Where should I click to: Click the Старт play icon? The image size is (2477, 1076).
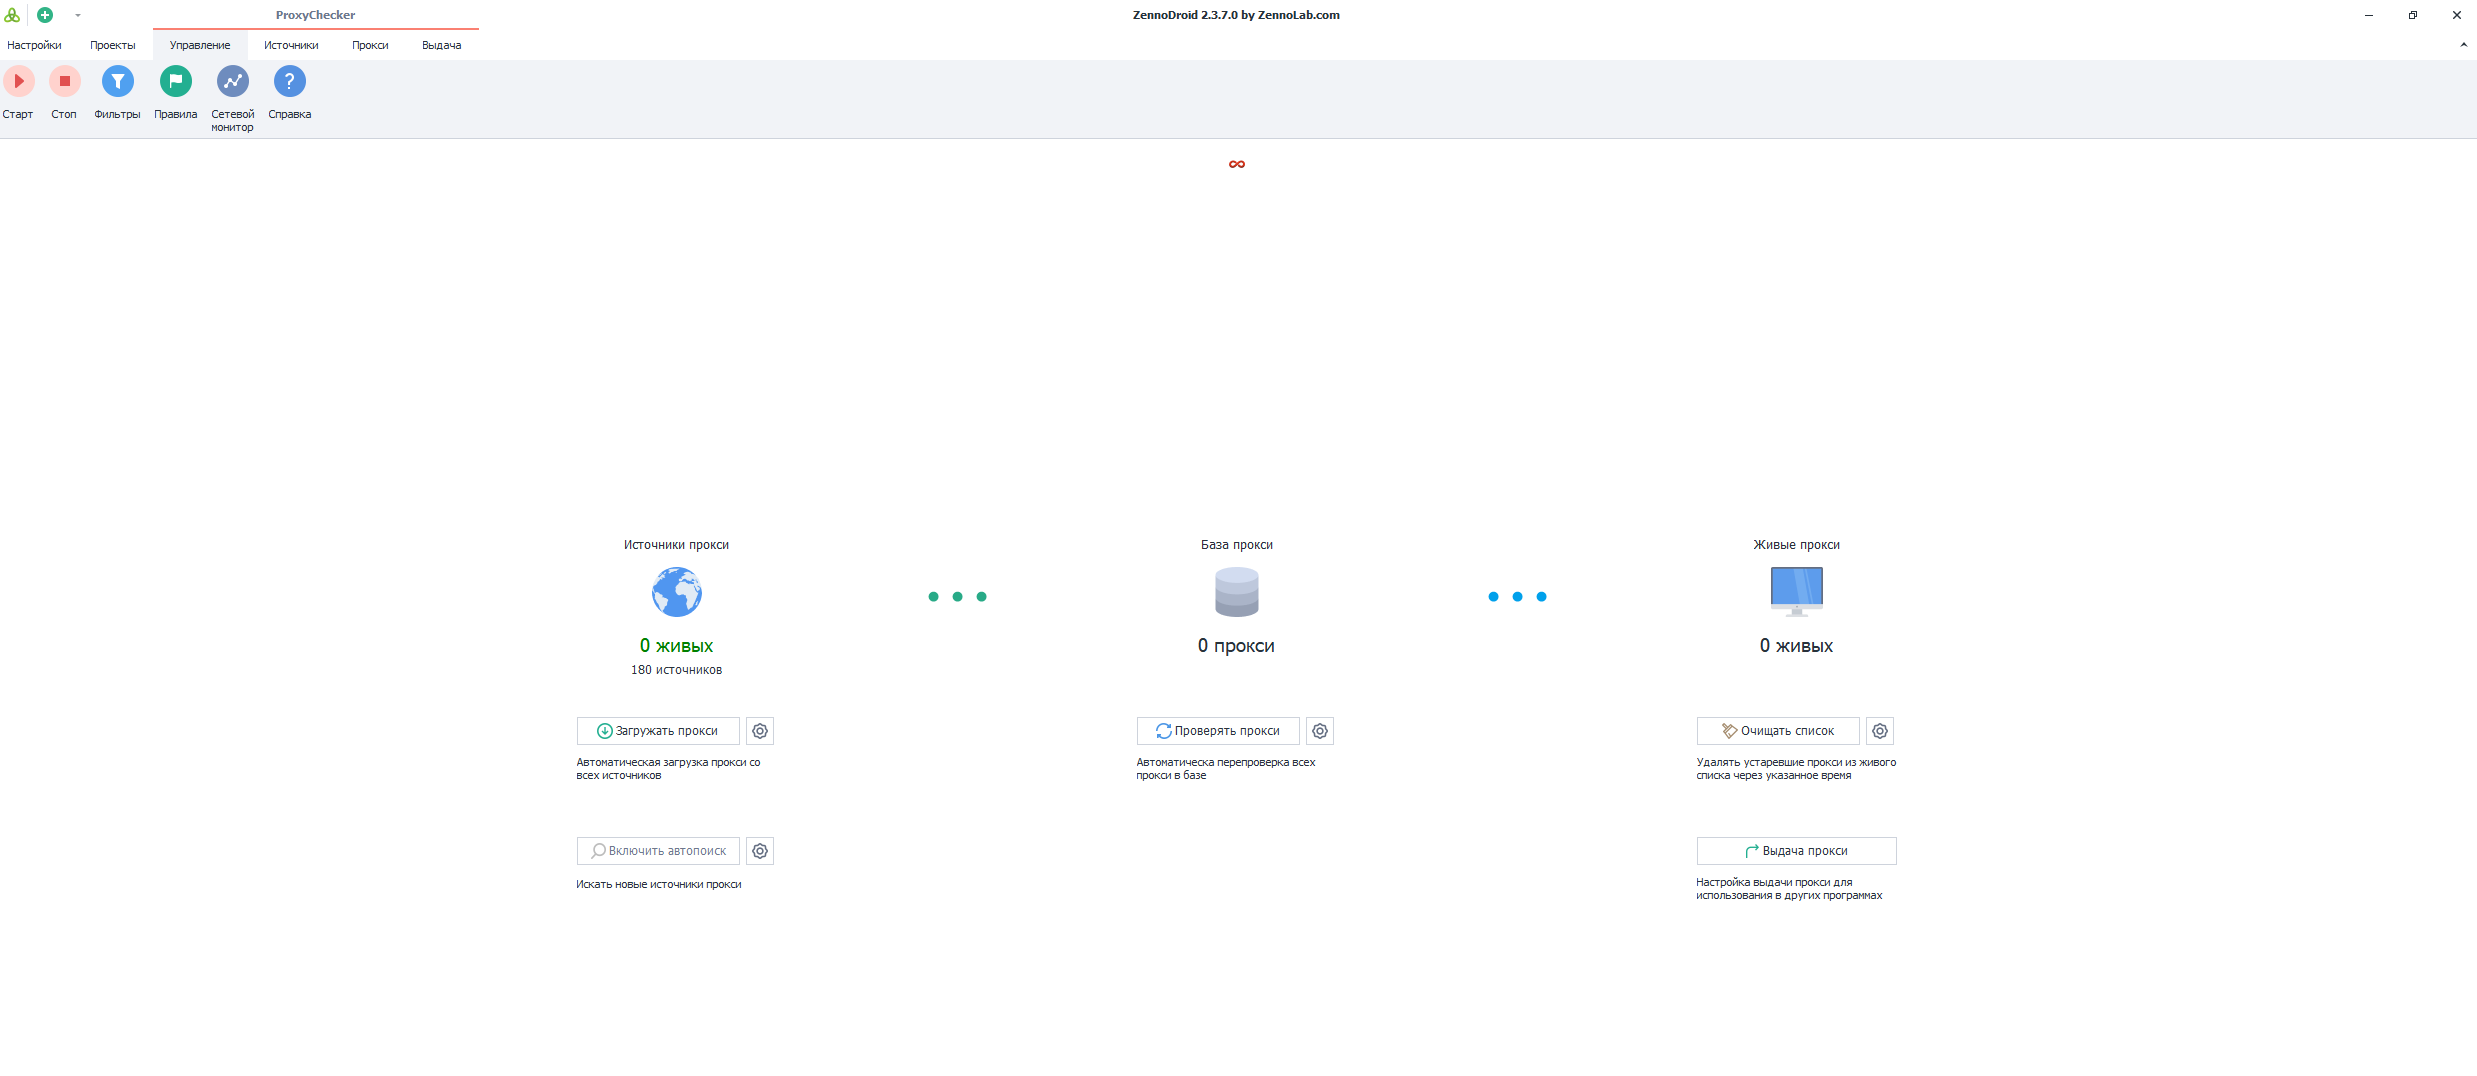tap(18, 82)
